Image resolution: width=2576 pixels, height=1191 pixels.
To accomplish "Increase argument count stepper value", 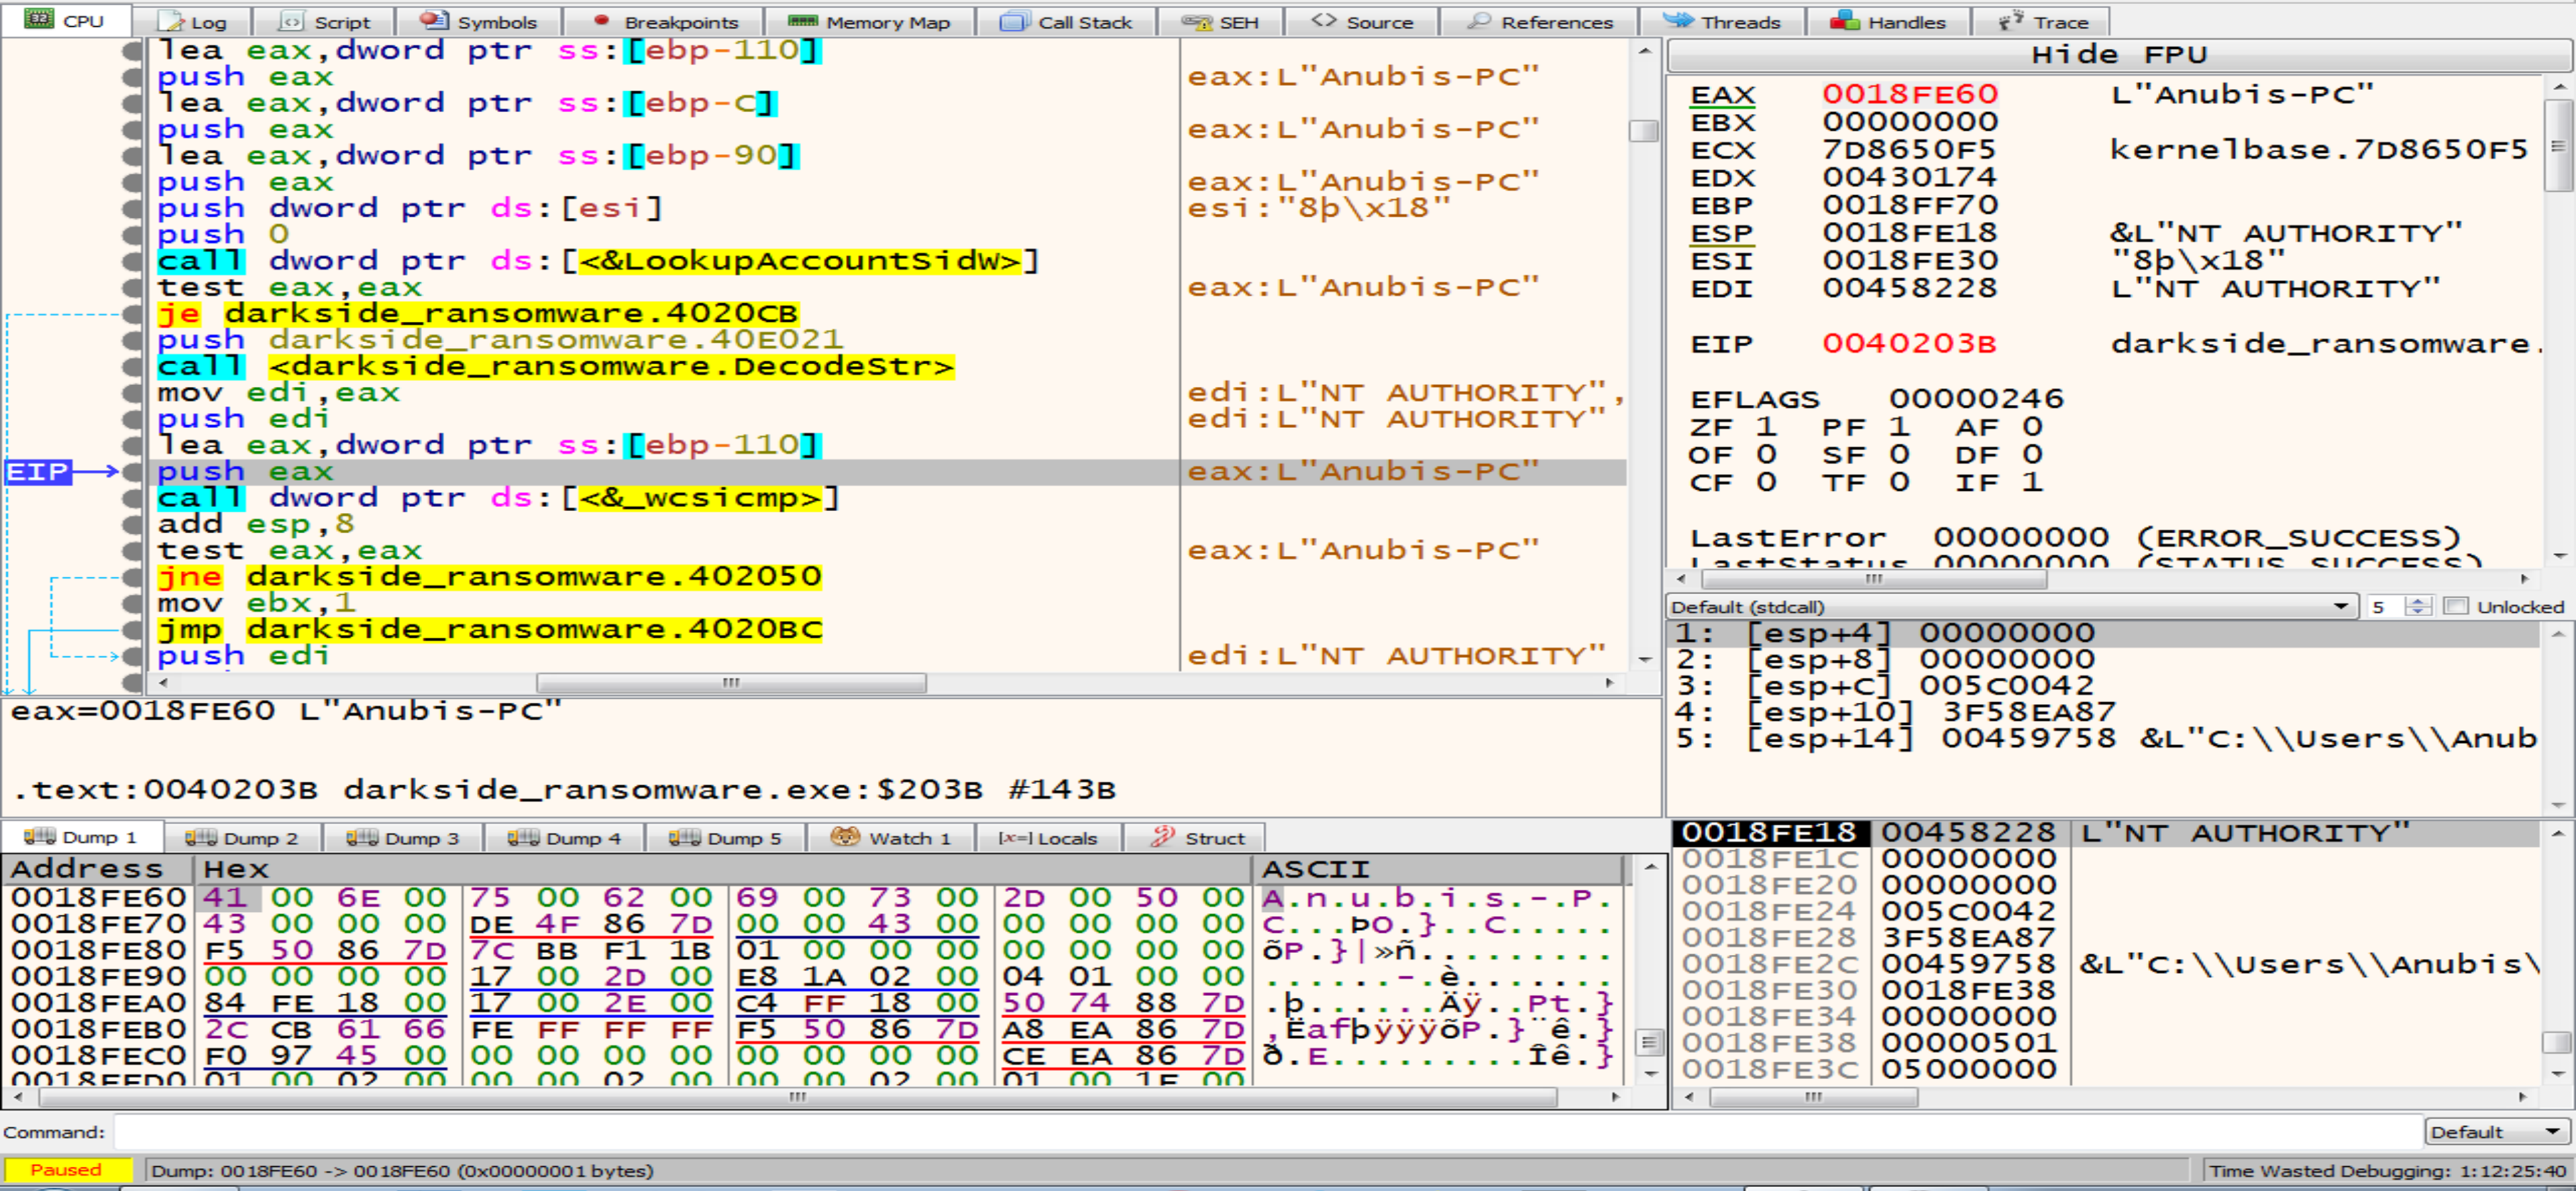I will tap(2418, 601).
